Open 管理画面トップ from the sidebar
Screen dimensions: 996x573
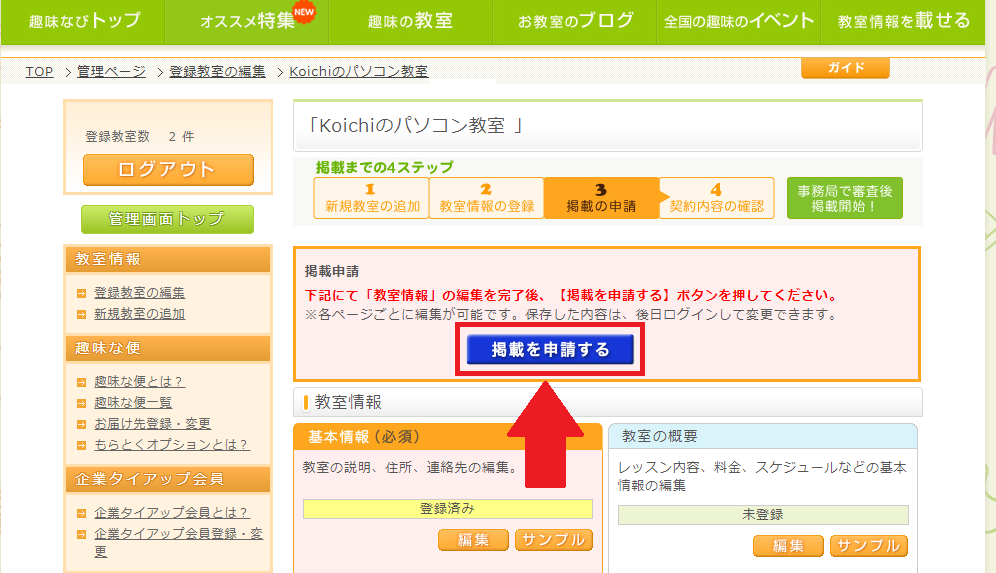click(x=167, y=218)
